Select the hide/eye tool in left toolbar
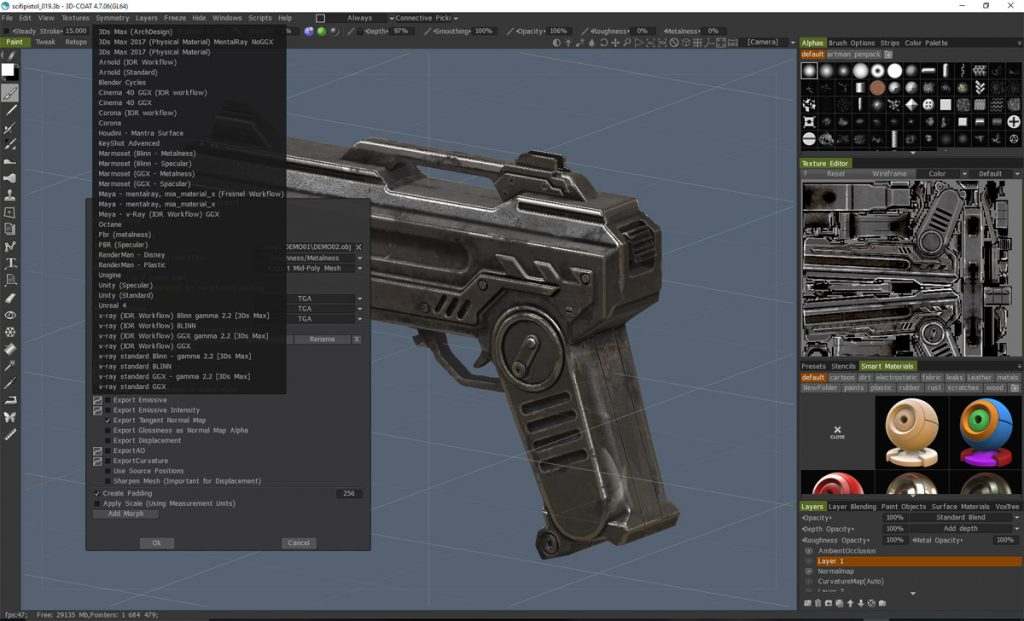 click(x=10, y=315)
